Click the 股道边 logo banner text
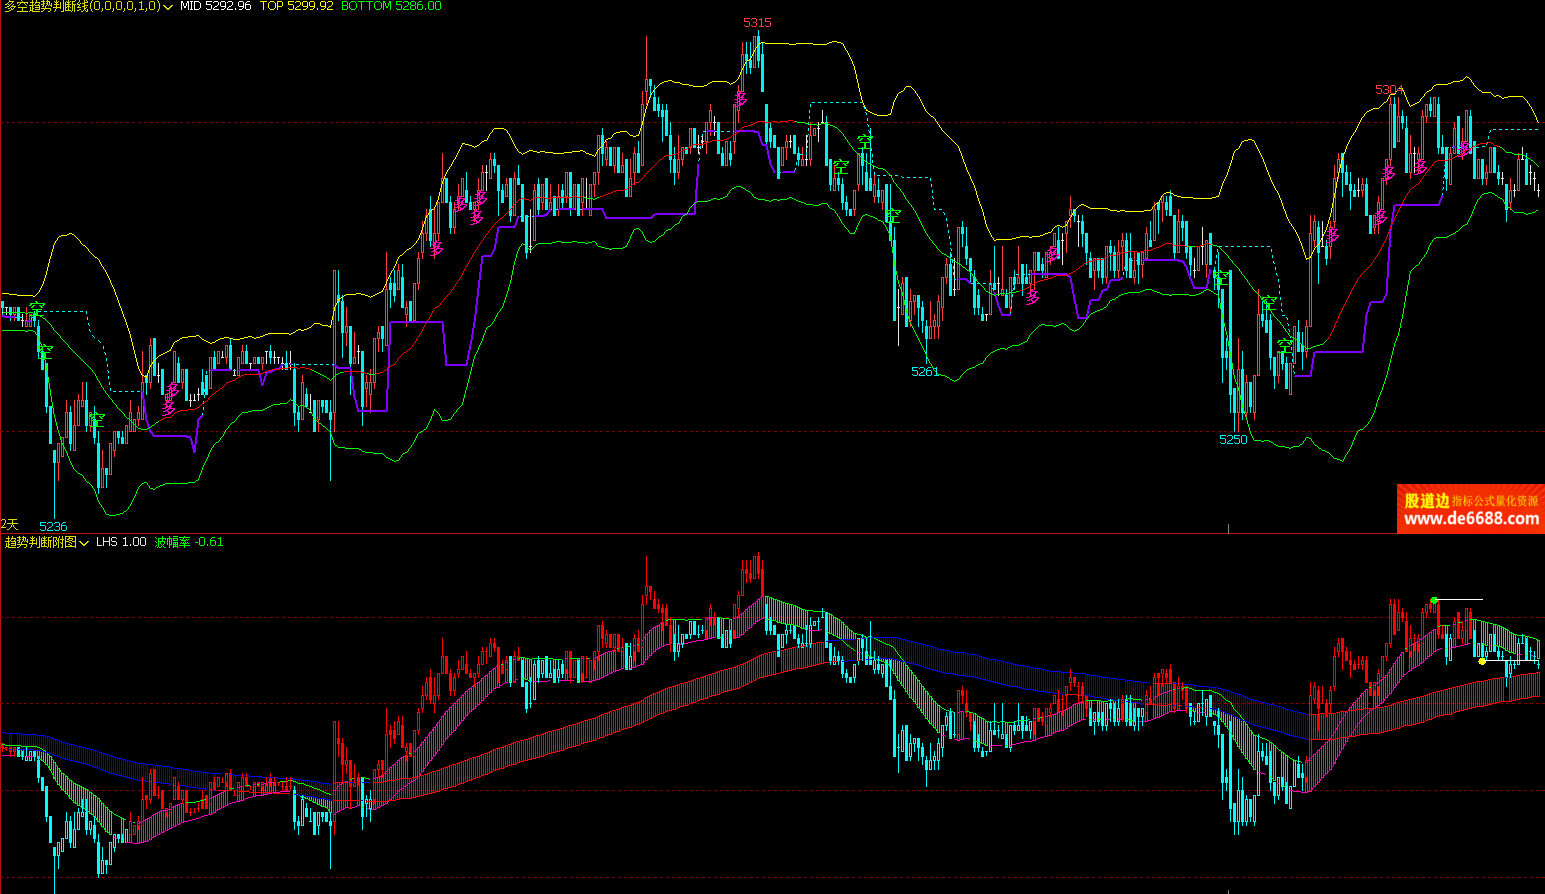Viewport: 1545px width, 894px height. (x=1427, y=500)
